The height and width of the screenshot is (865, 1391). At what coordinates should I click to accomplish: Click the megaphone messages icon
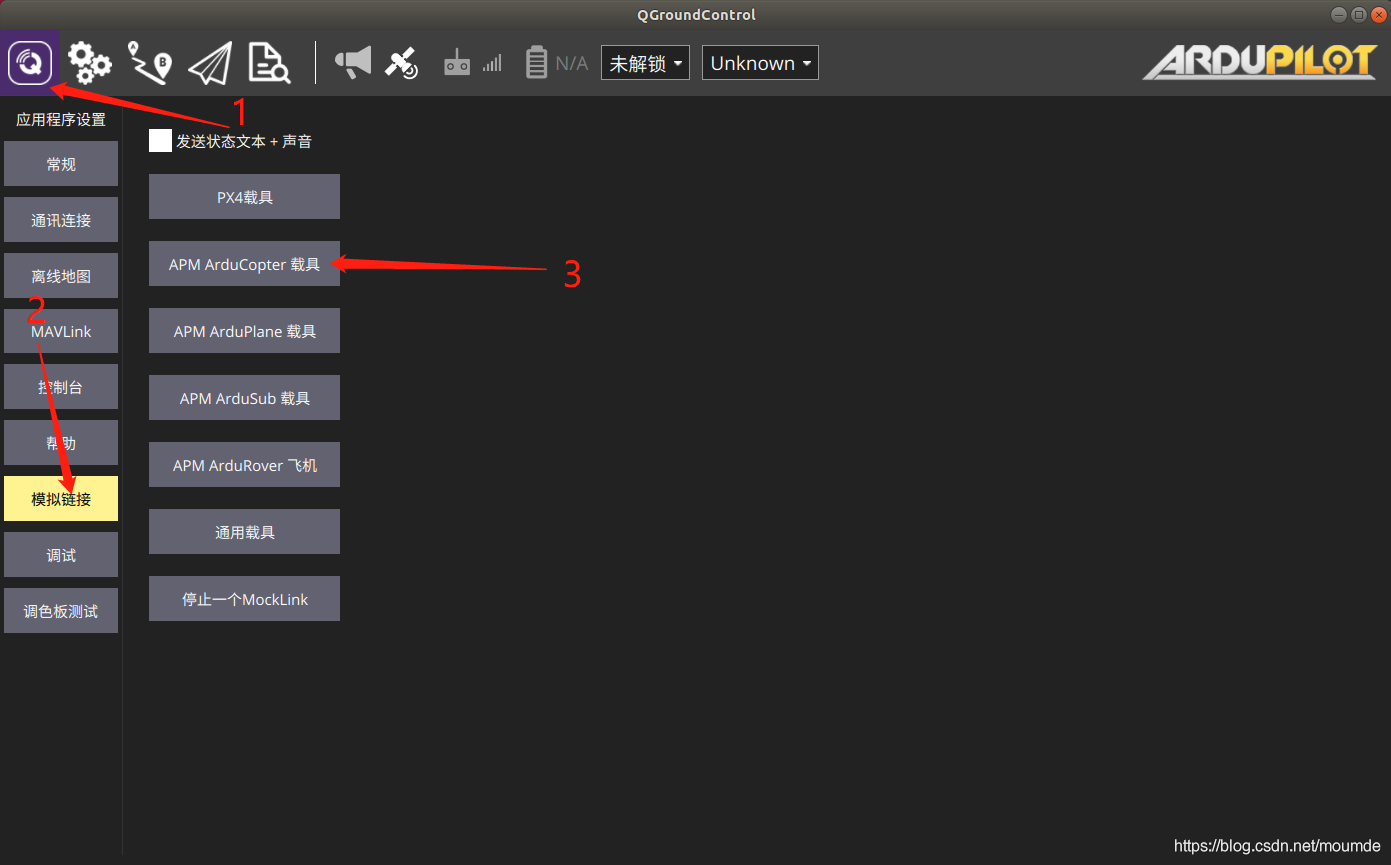click(352, 63)
